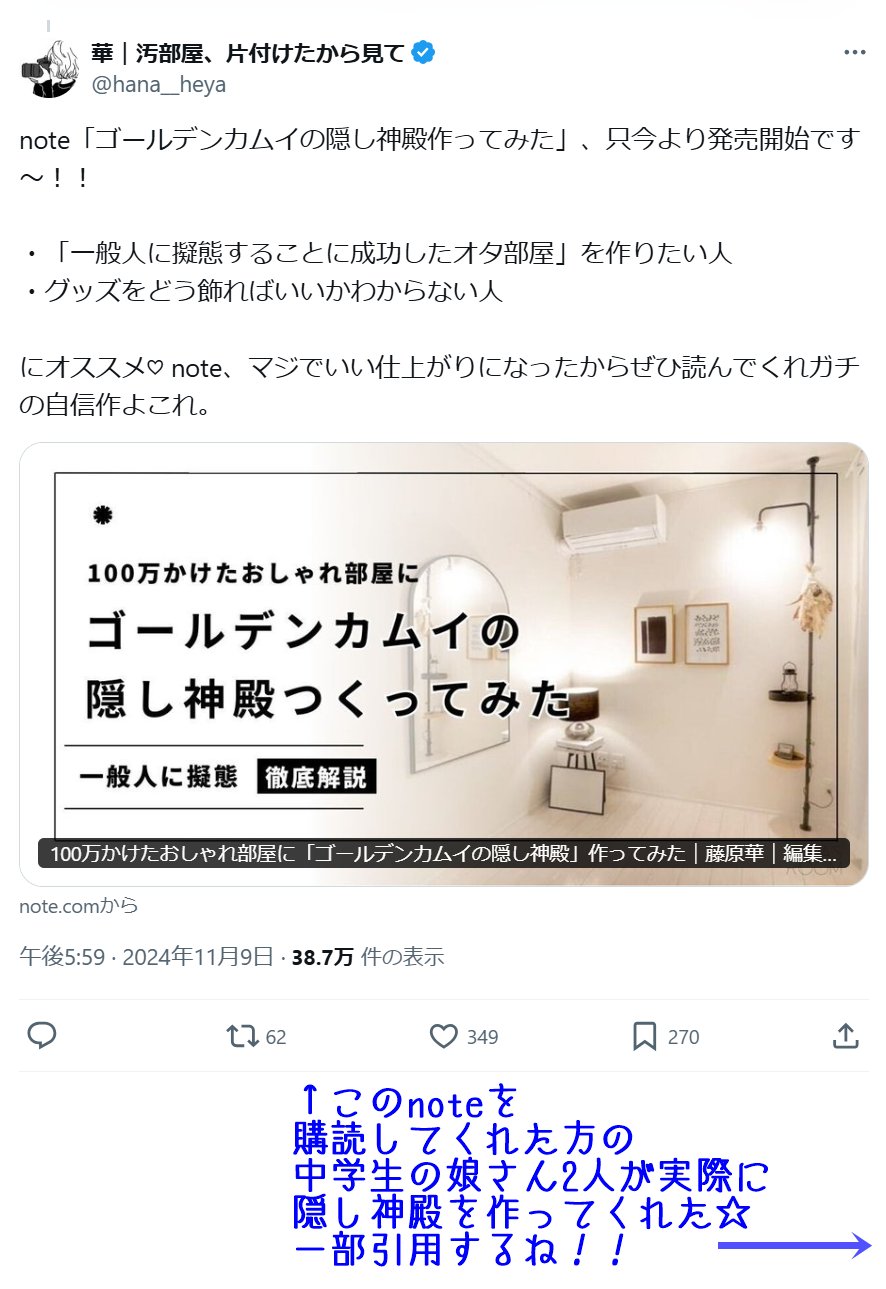Click the link card title caption bar
The height and width of the screenshot is (1289, 886).
tap(444, 853)
